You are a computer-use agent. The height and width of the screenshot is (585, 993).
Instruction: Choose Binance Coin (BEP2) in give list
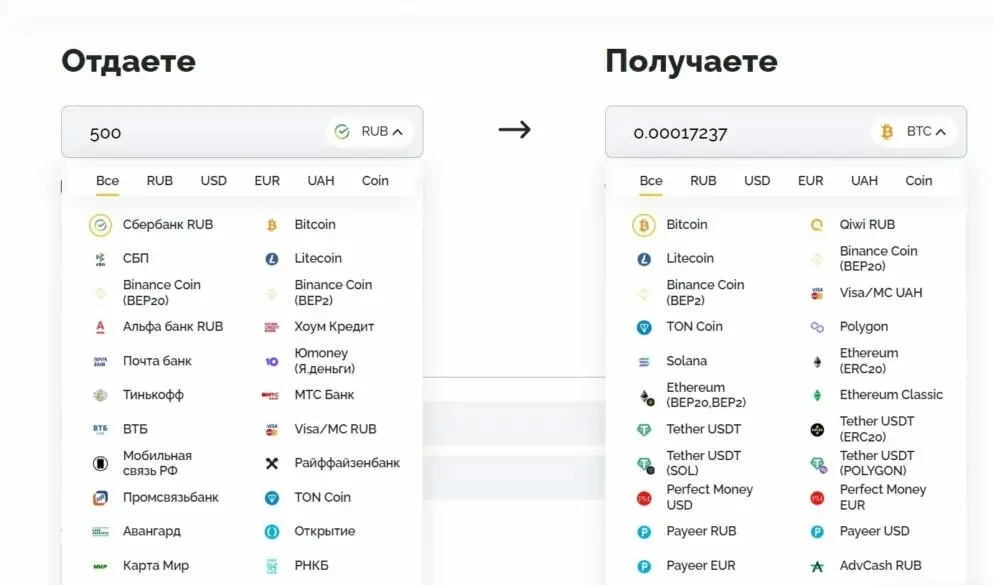click(333, 292)
